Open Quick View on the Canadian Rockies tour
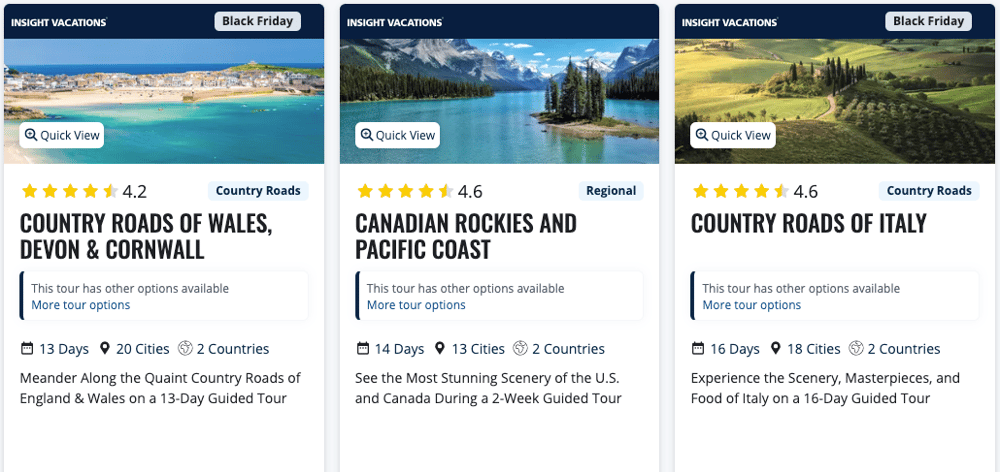The image size is (1000, 472). 397,135
